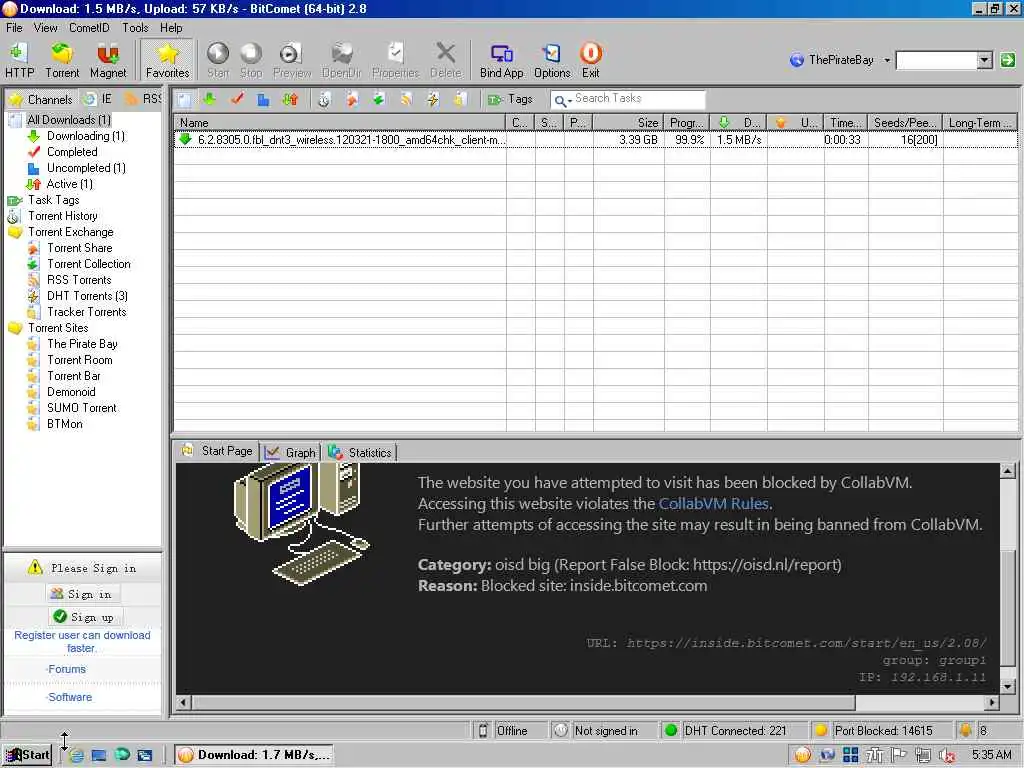Image resolution: width=1024 pixels, height=768 pixels.
Task: Select All Downloads in sidebar
Action: point(69,120)
